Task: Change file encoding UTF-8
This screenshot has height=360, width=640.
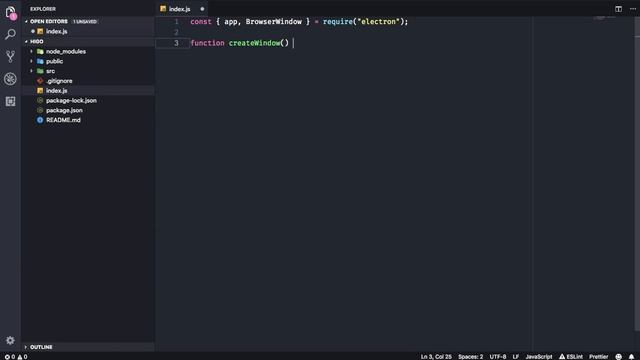Action: (498, 356)
